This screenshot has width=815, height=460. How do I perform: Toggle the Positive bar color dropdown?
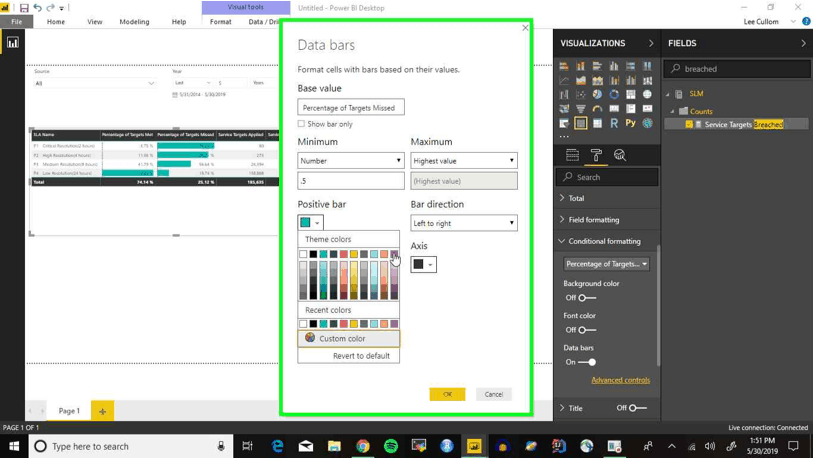pos(310,222)
